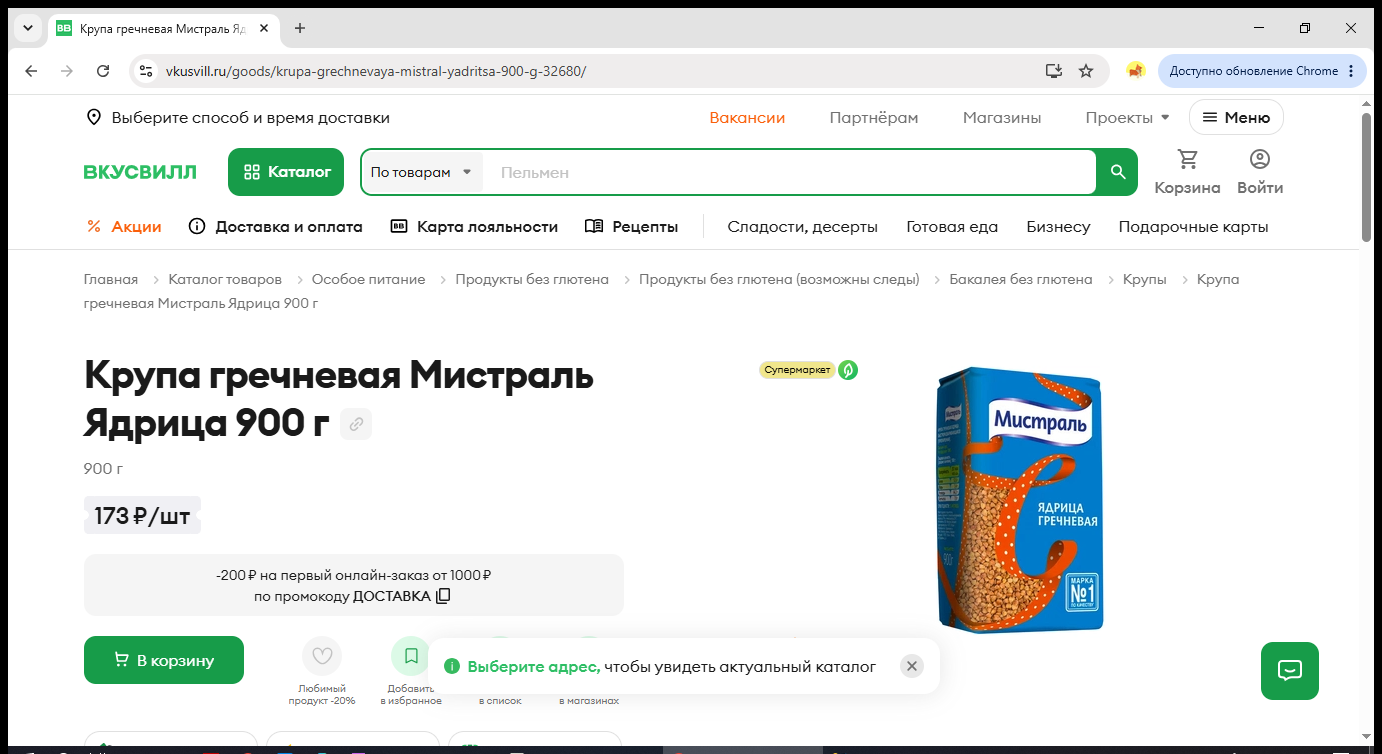This screenshot has height=754, width=1382.
Task: Open the green chat support button
Action: click(x=1290, y=670)
